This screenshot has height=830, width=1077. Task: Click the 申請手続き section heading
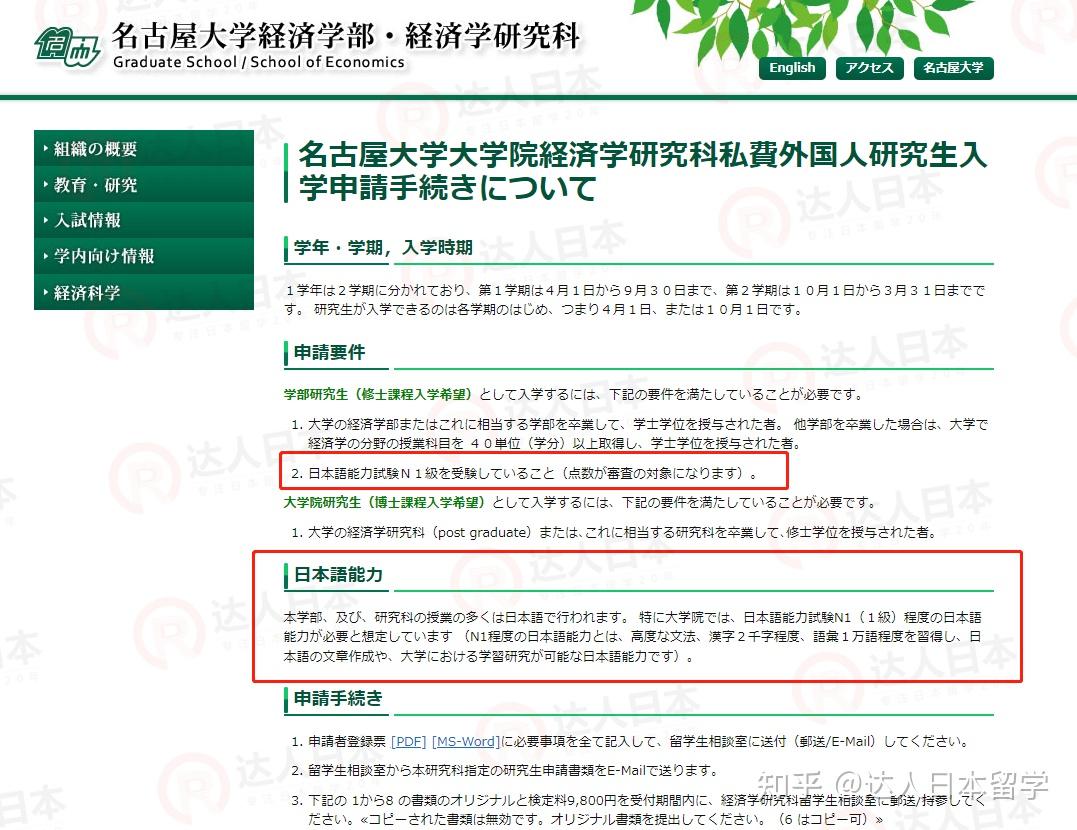point(339,698)
